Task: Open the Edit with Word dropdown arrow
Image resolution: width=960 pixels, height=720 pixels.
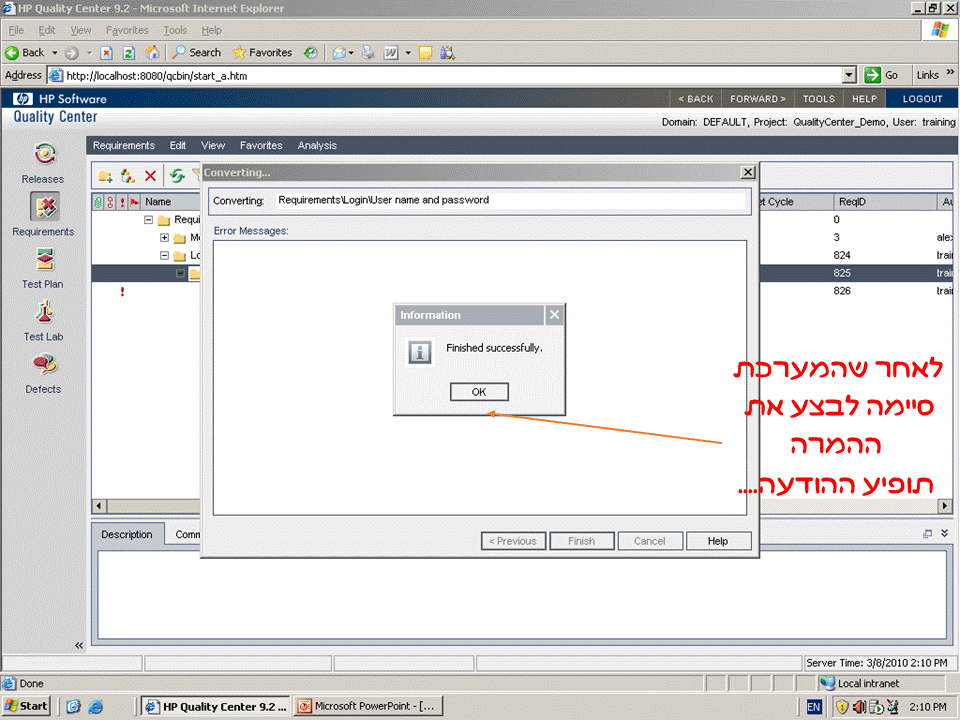Action: (408, 53)
